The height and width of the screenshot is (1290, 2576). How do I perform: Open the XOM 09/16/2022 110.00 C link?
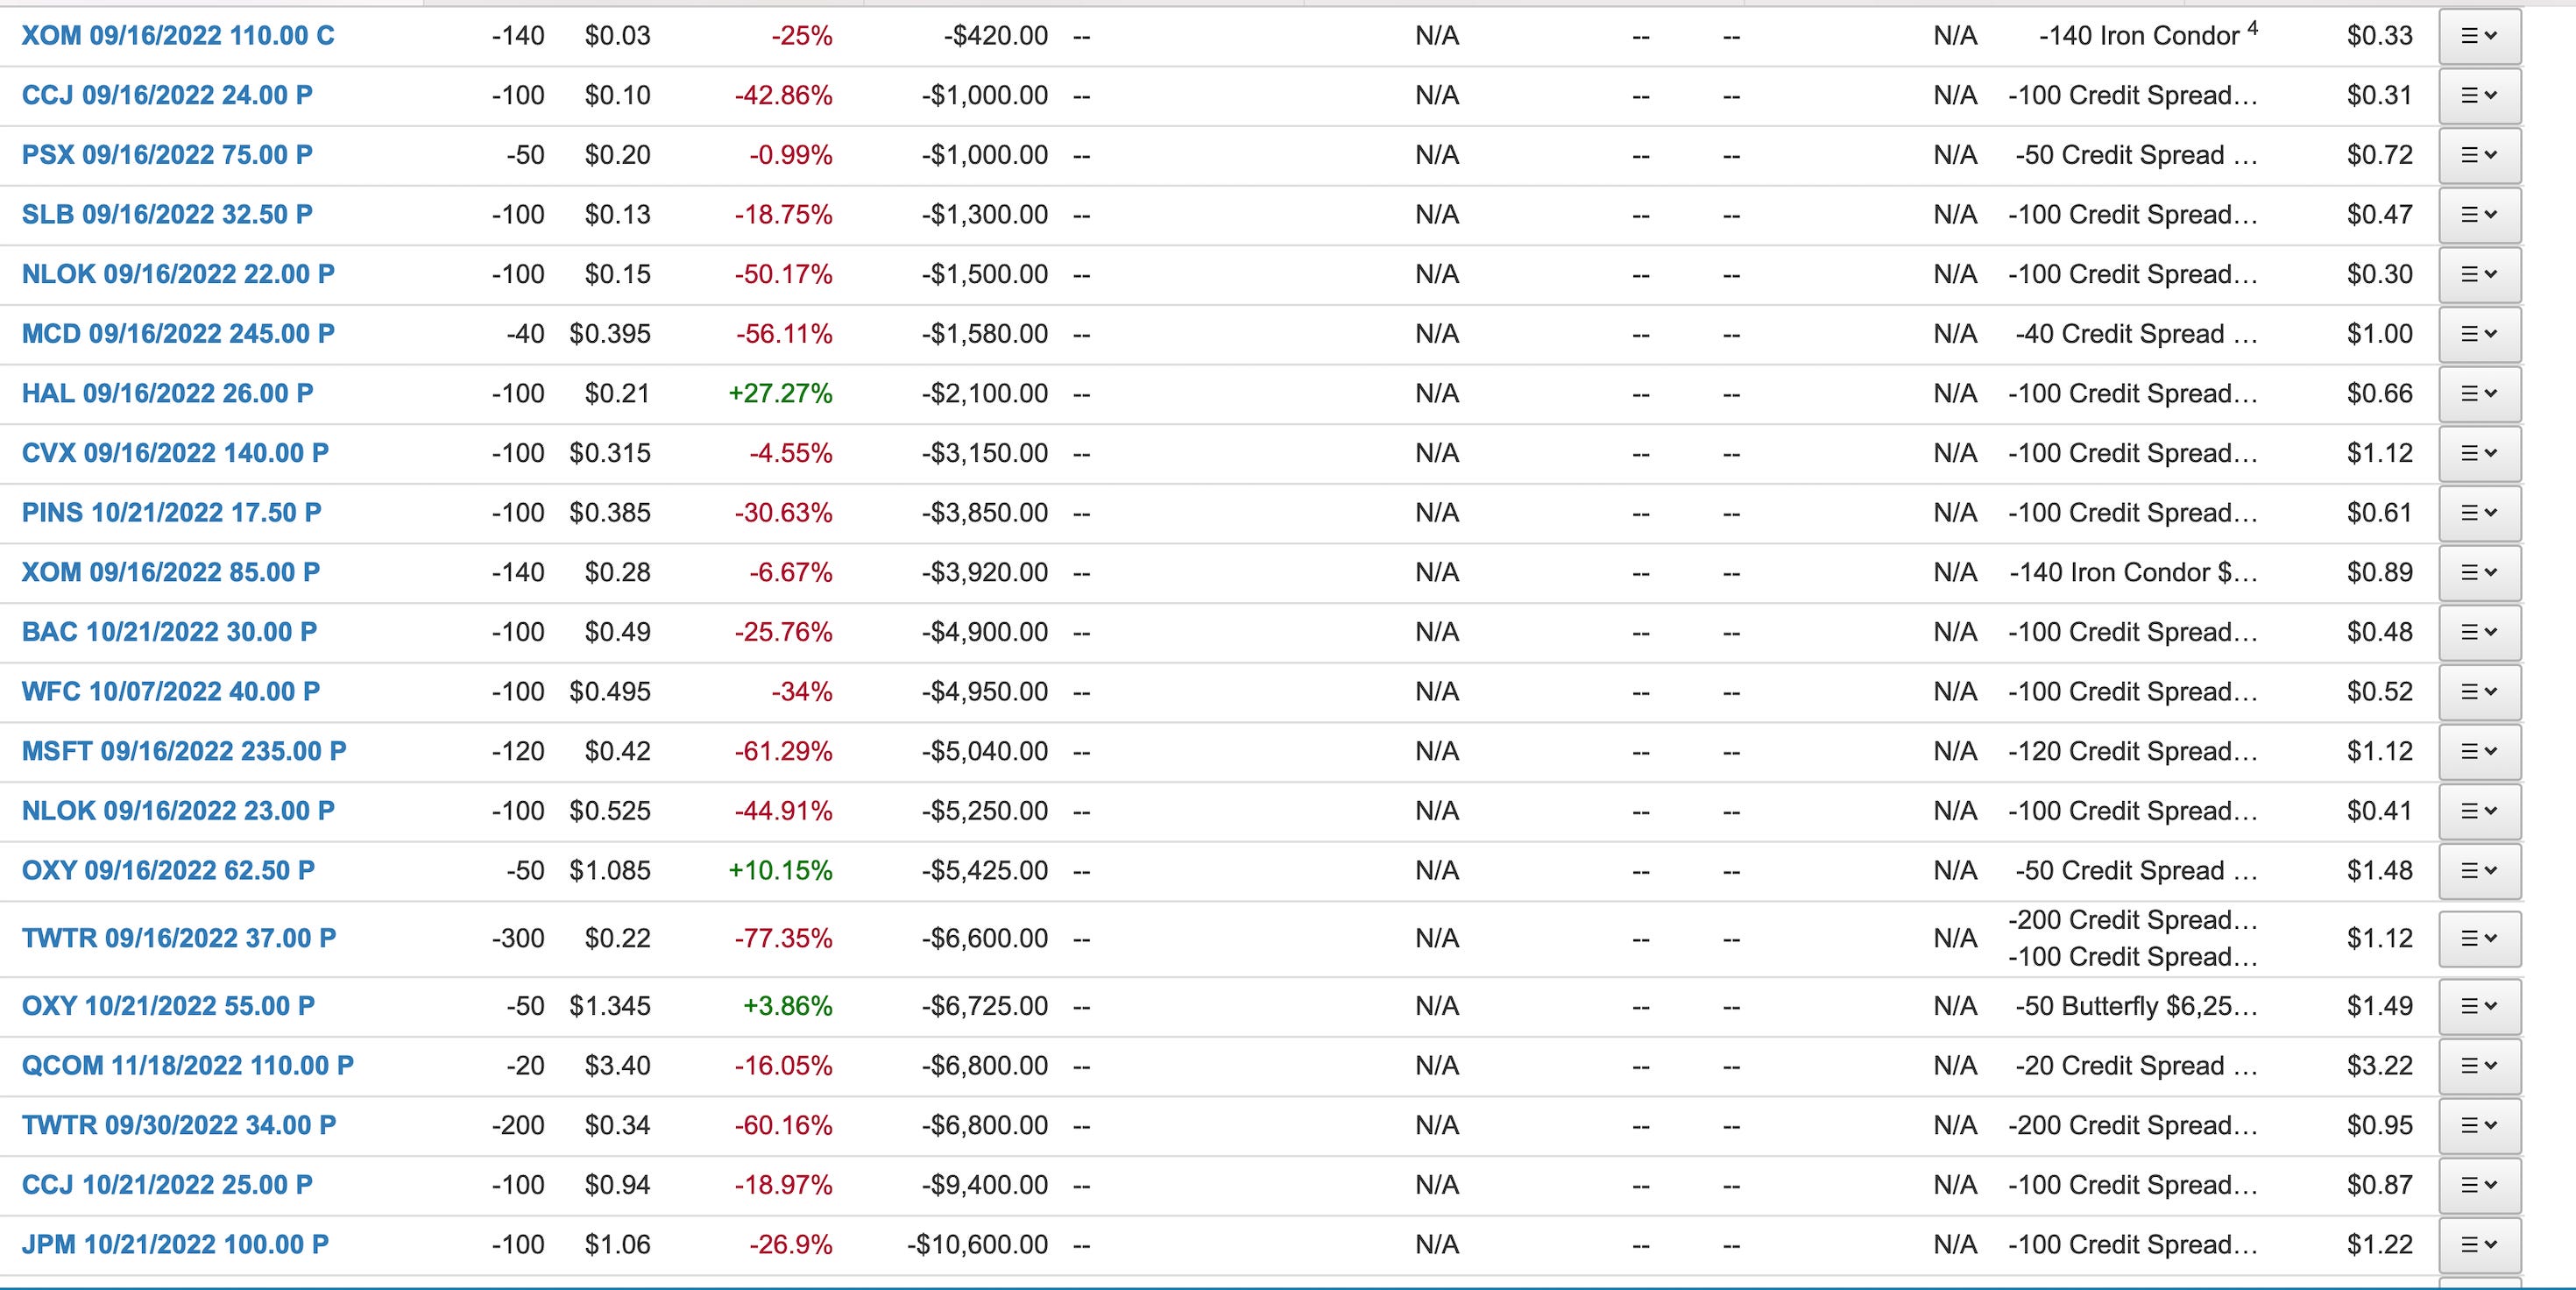coord(178,36)
